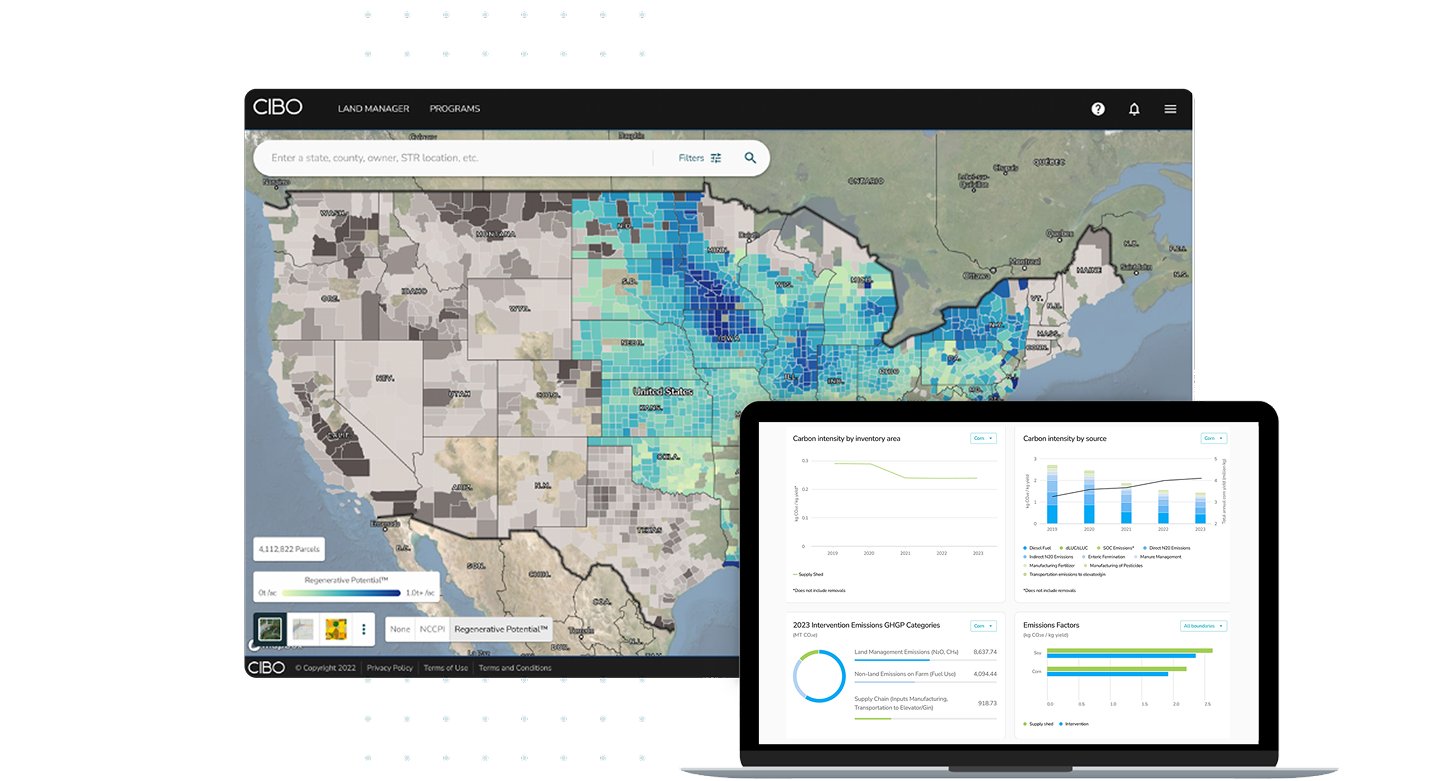The height and width of the screenshot is (781, 1439).
Task: Select the light street basemap thumbnail
Action: point(303,629)
